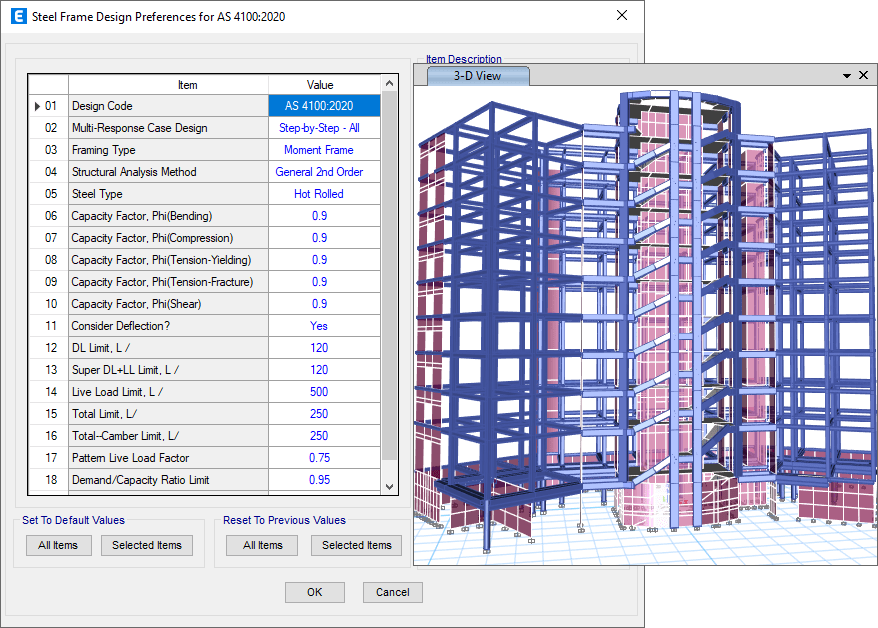Viewport: 878px width, 628px height.
Task: Edit Phi(Bending) capacity factor value 0.9
Action: click(324, 216)
